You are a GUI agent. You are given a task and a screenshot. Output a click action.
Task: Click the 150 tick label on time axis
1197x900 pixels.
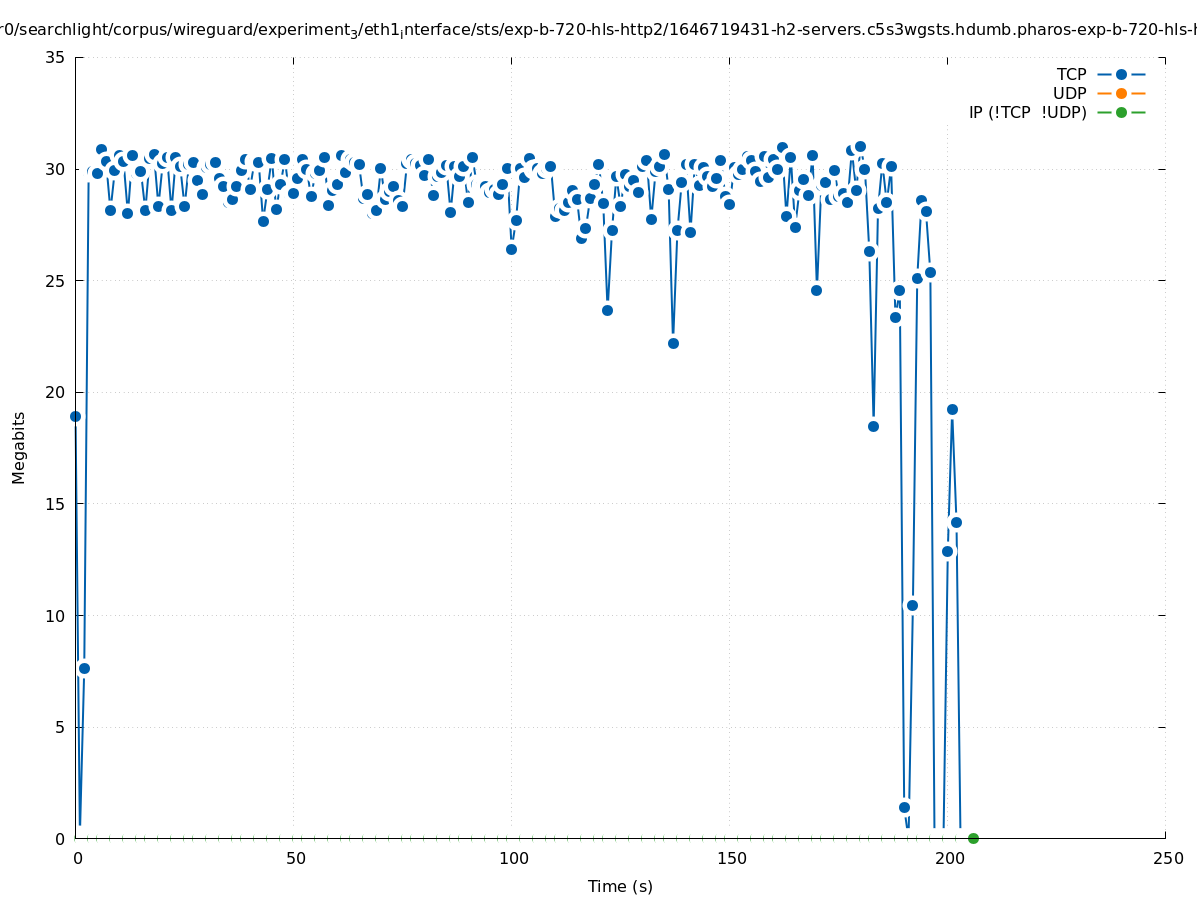[x=731, y=859]
